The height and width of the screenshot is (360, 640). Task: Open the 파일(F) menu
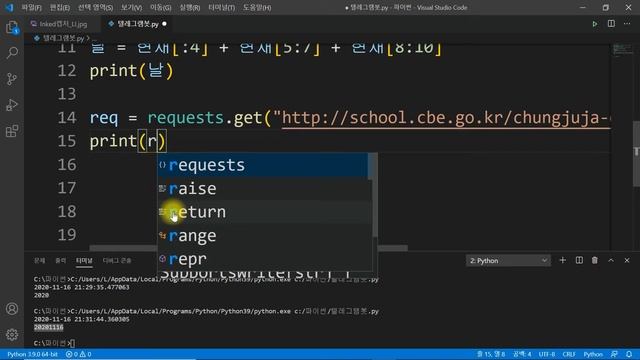coord(31,8)
